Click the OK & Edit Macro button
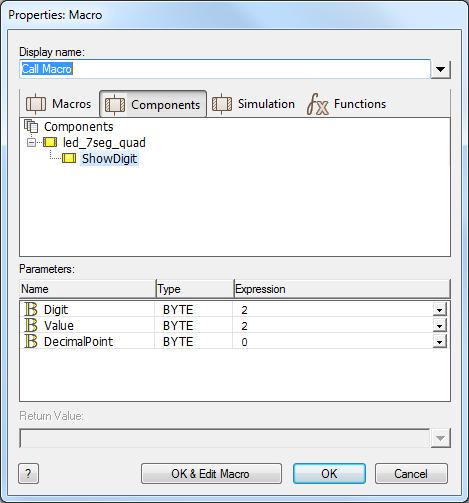Viewport: 469px width, 503px height. click(x=211, y=473)
